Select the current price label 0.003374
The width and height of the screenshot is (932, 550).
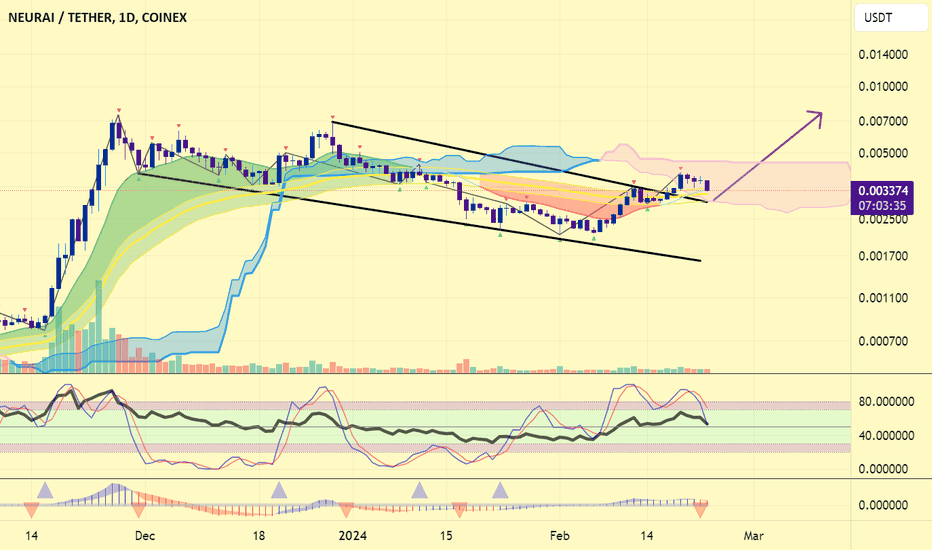[883, 191]
